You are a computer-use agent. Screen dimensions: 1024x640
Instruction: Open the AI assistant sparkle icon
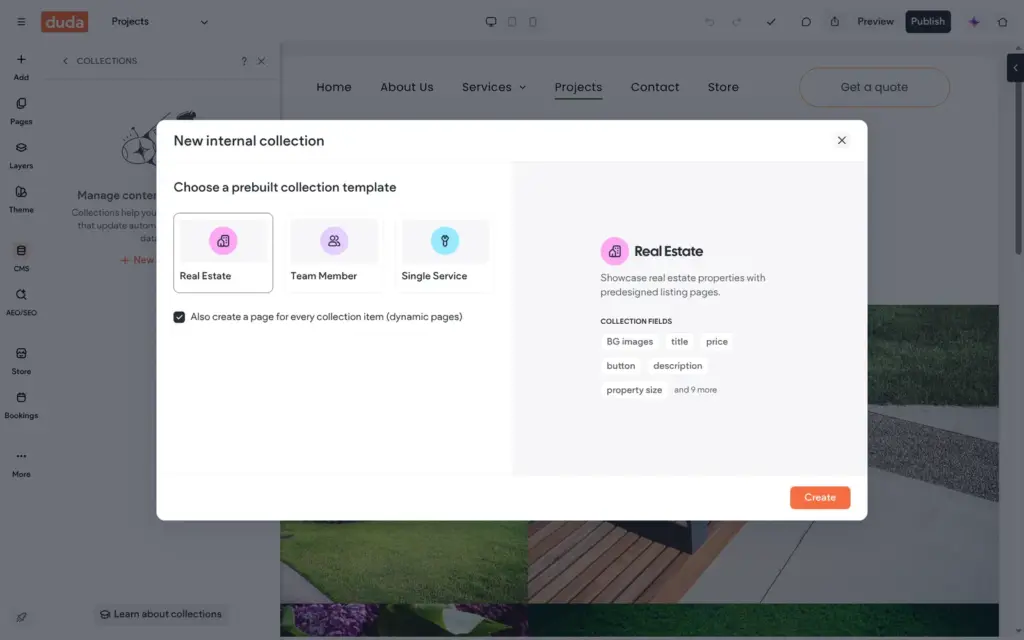[x=974, y=22]
